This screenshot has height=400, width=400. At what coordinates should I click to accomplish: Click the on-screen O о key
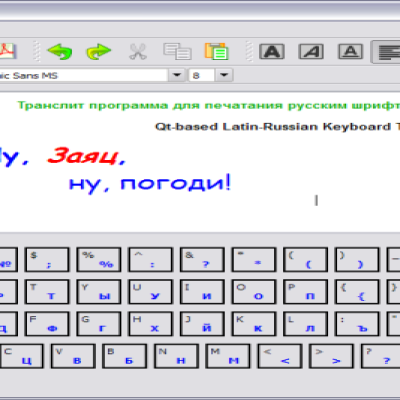254,292
